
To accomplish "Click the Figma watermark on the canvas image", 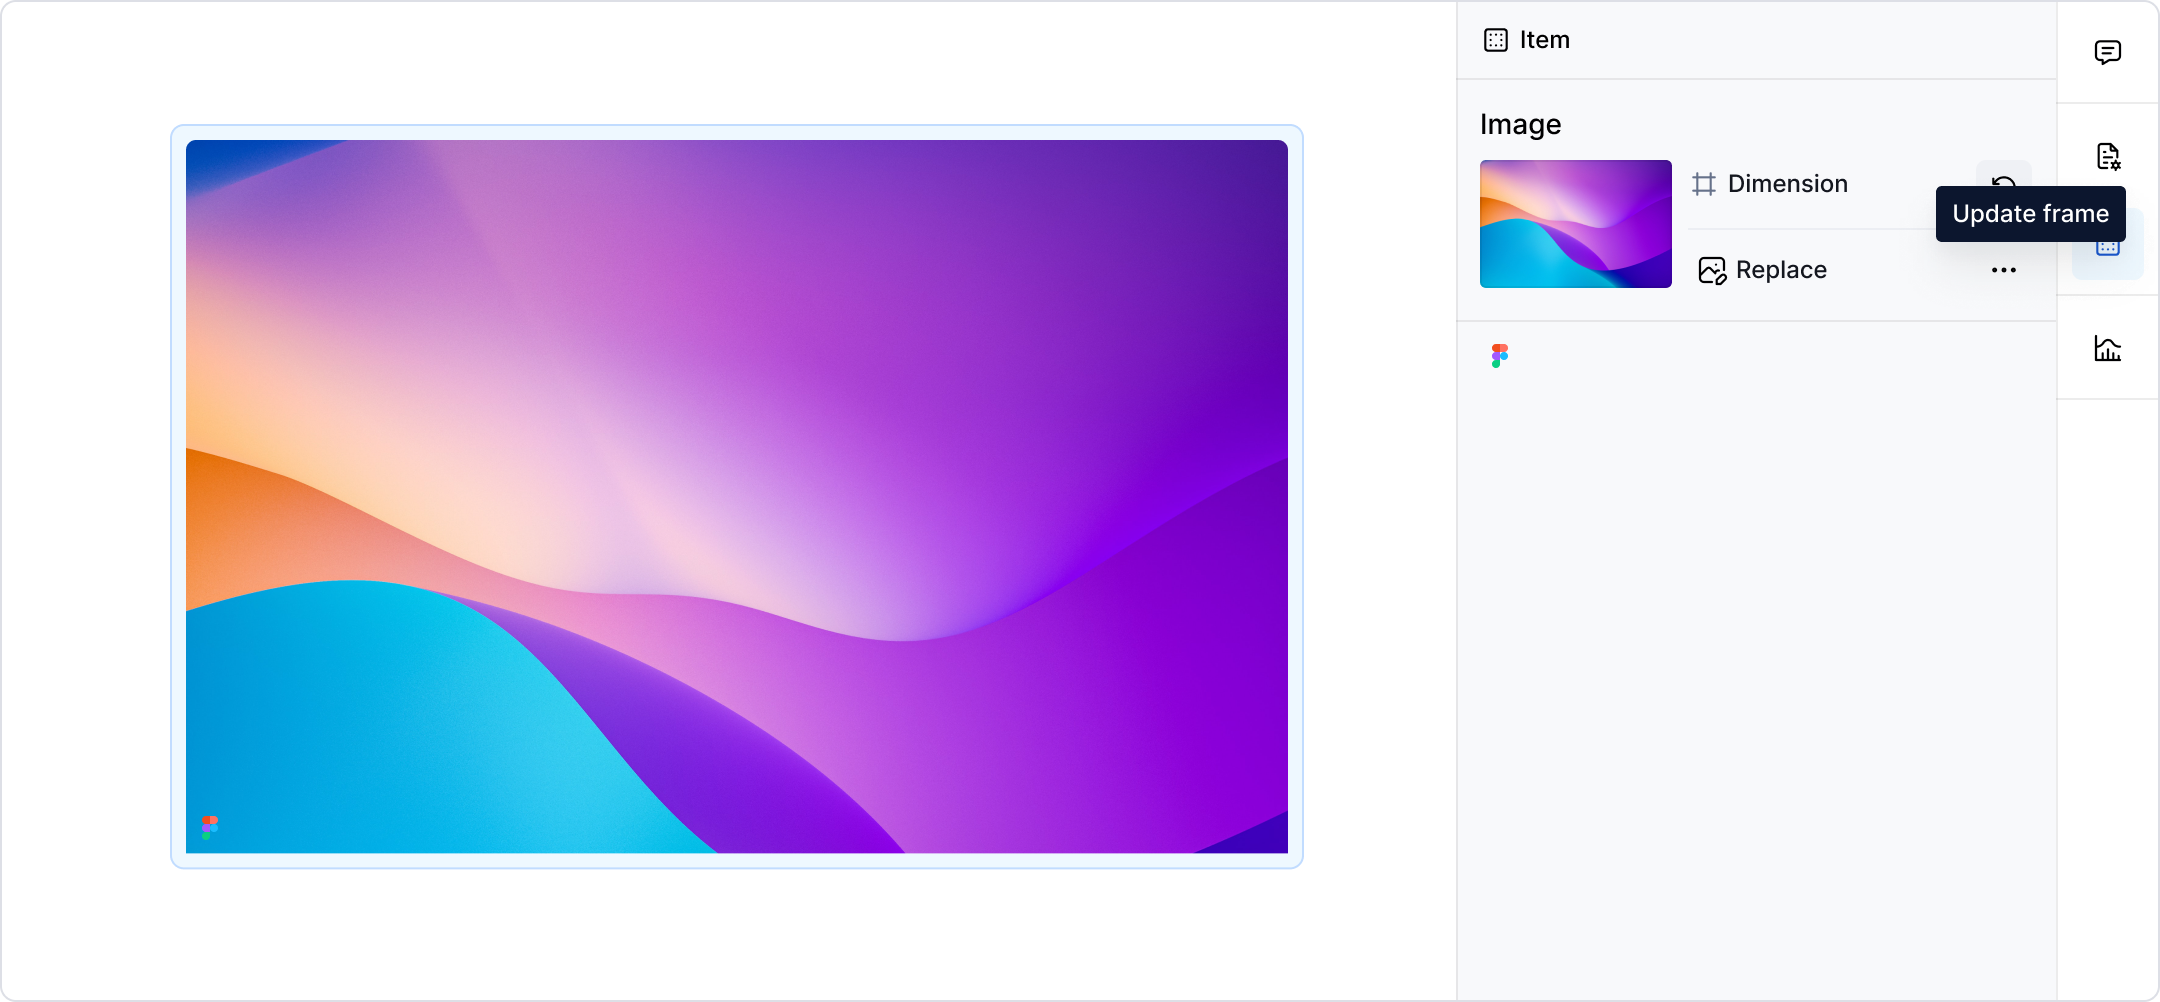I will (x=211, y=825).
